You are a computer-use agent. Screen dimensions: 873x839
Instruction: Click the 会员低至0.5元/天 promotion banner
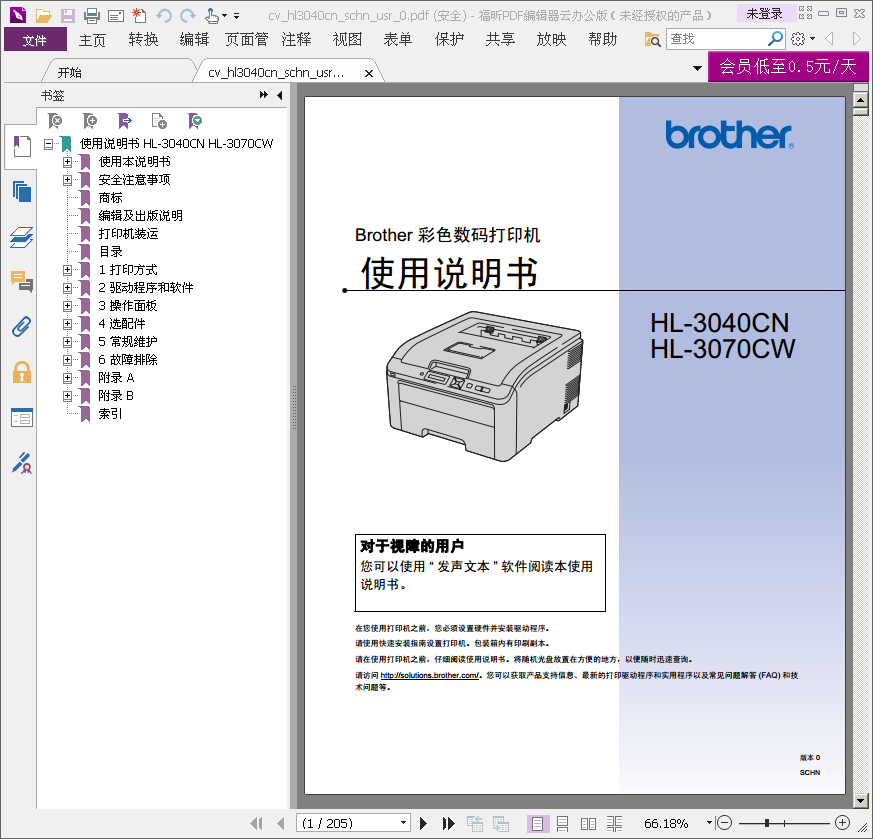click(x=788, y=67)
